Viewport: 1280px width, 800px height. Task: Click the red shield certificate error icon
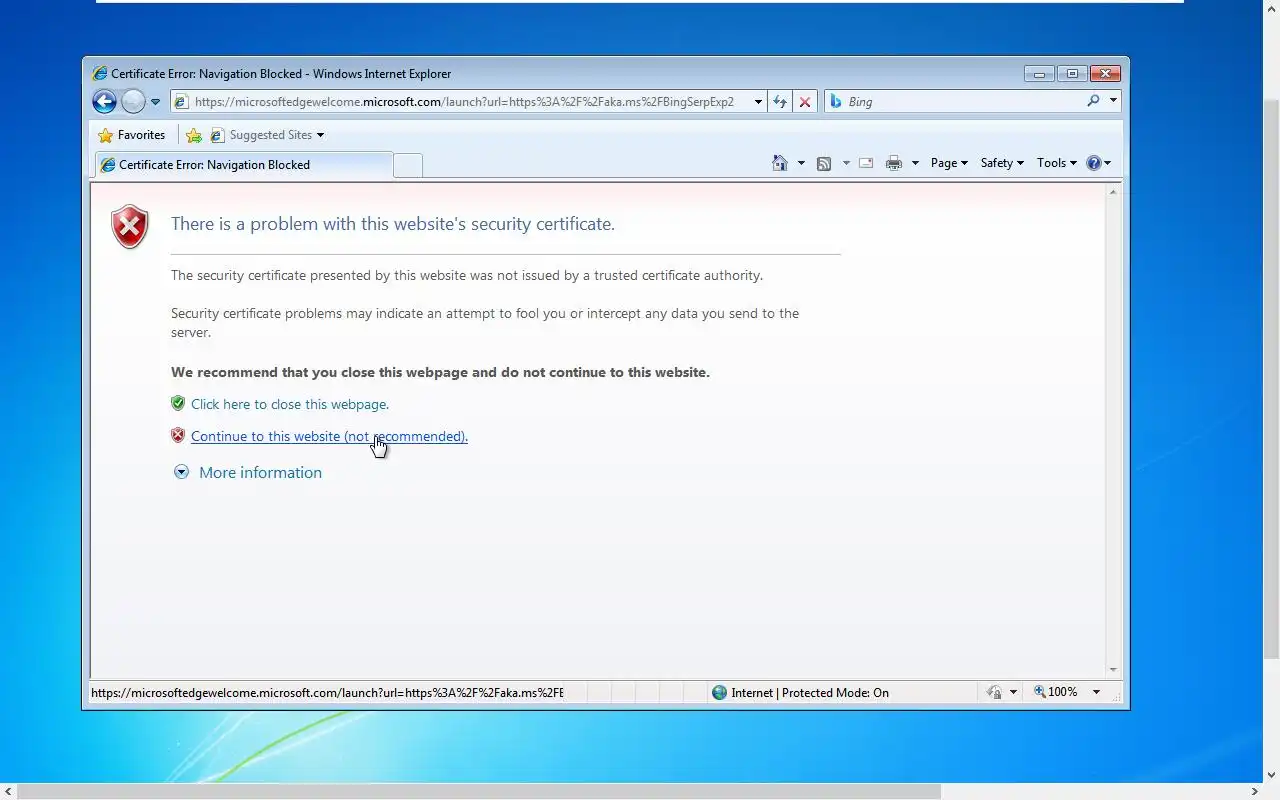point(130,227)
